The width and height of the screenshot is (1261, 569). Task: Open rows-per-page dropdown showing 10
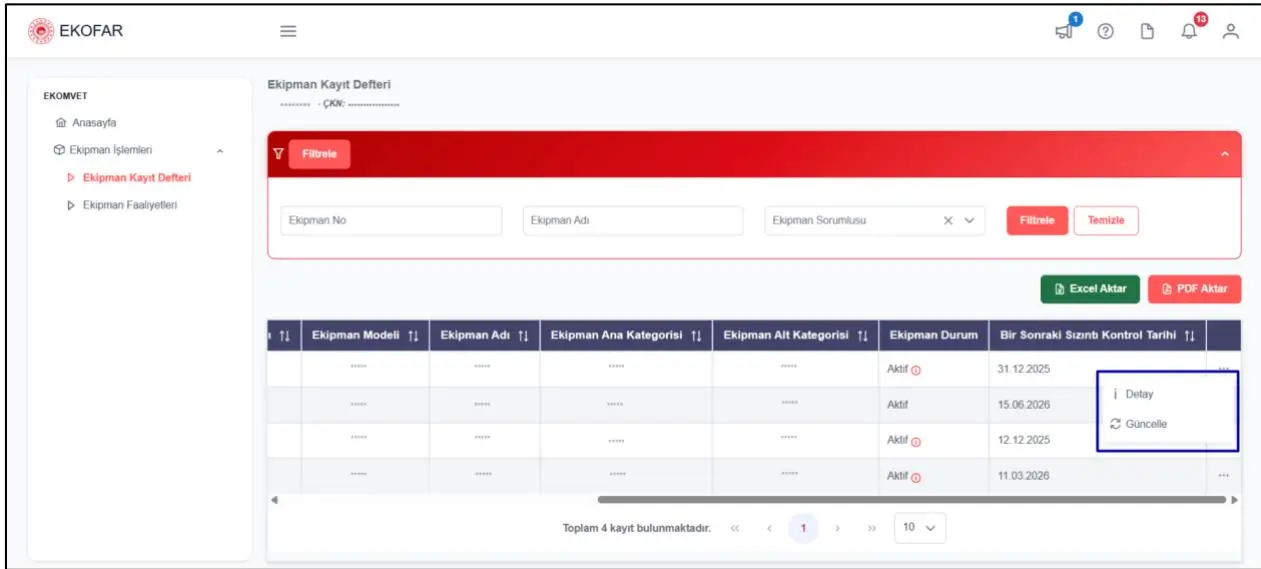[920, 528]
